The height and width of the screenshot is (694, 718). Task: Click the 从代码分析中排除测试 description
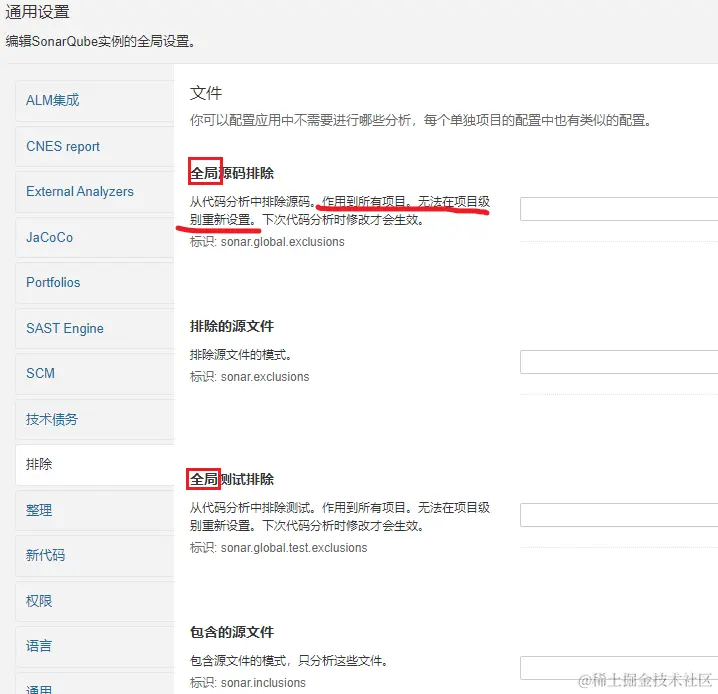click(340, 516)
